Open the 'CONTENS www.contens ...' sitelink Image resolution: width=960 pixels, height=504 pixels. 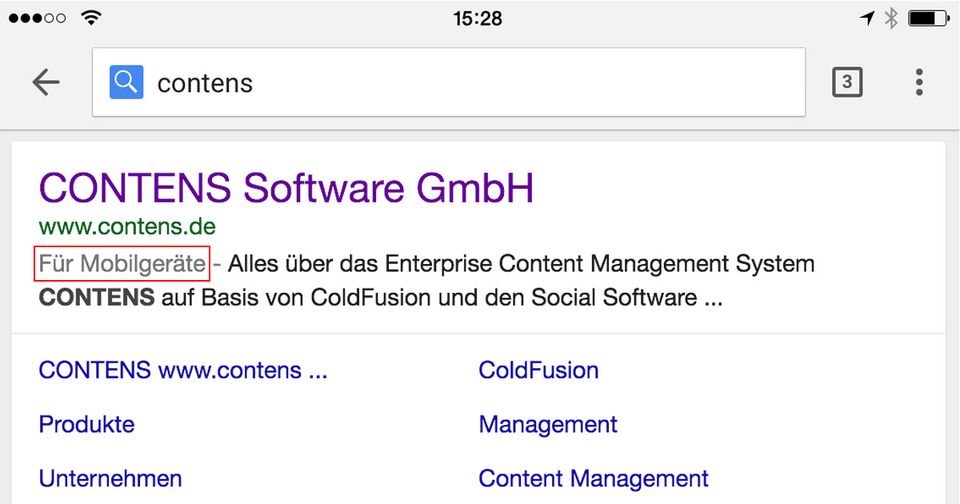(183, 370)
